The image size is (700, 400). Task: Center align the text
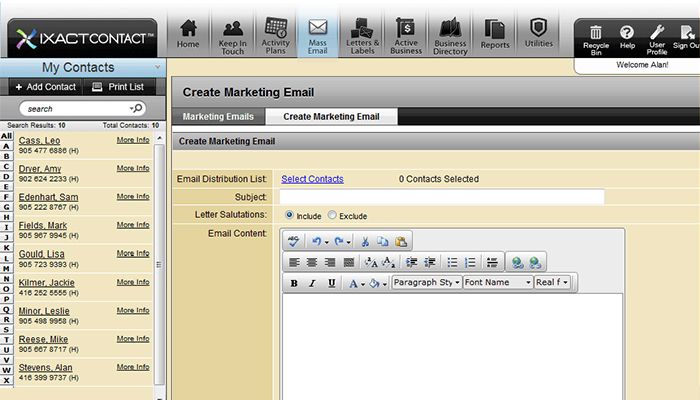pos(312,262)
